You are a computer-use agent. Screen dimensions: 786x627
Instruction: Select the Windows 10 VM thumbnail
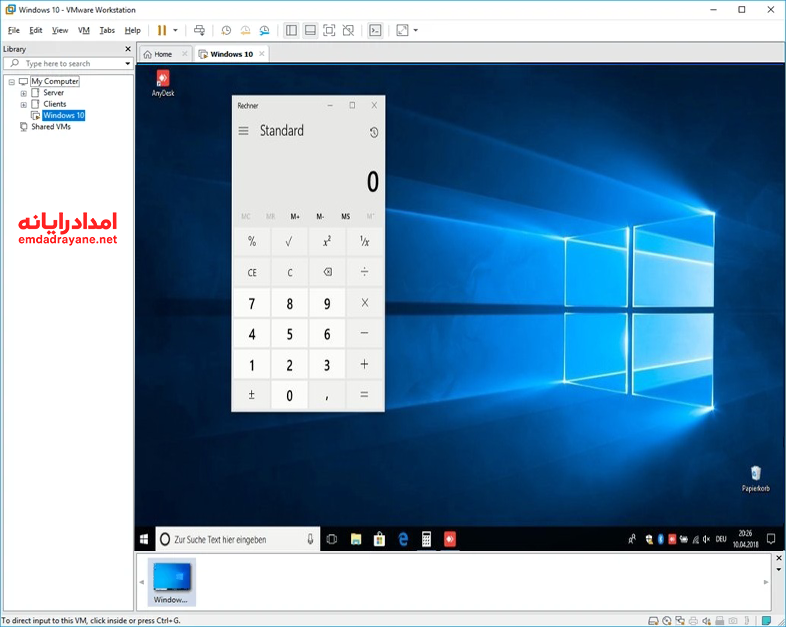click(x=171, y=582)
